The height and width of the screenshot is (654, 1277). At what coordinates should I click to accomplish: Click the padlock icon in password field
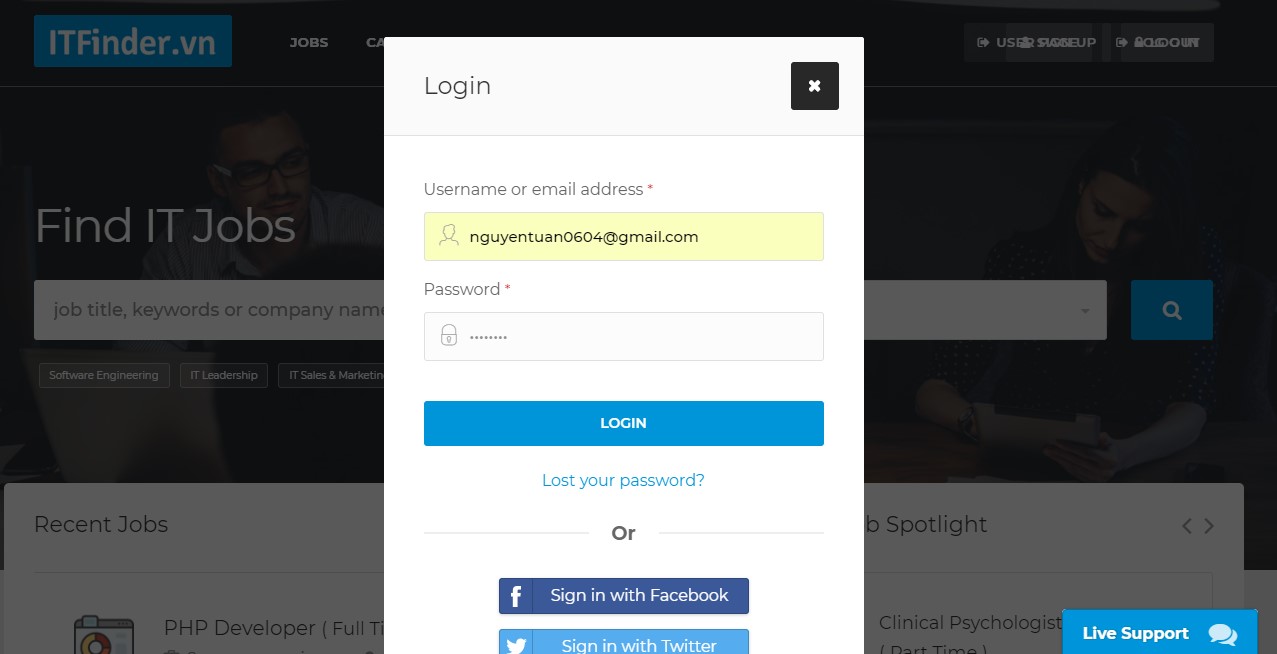pos(449,336)
